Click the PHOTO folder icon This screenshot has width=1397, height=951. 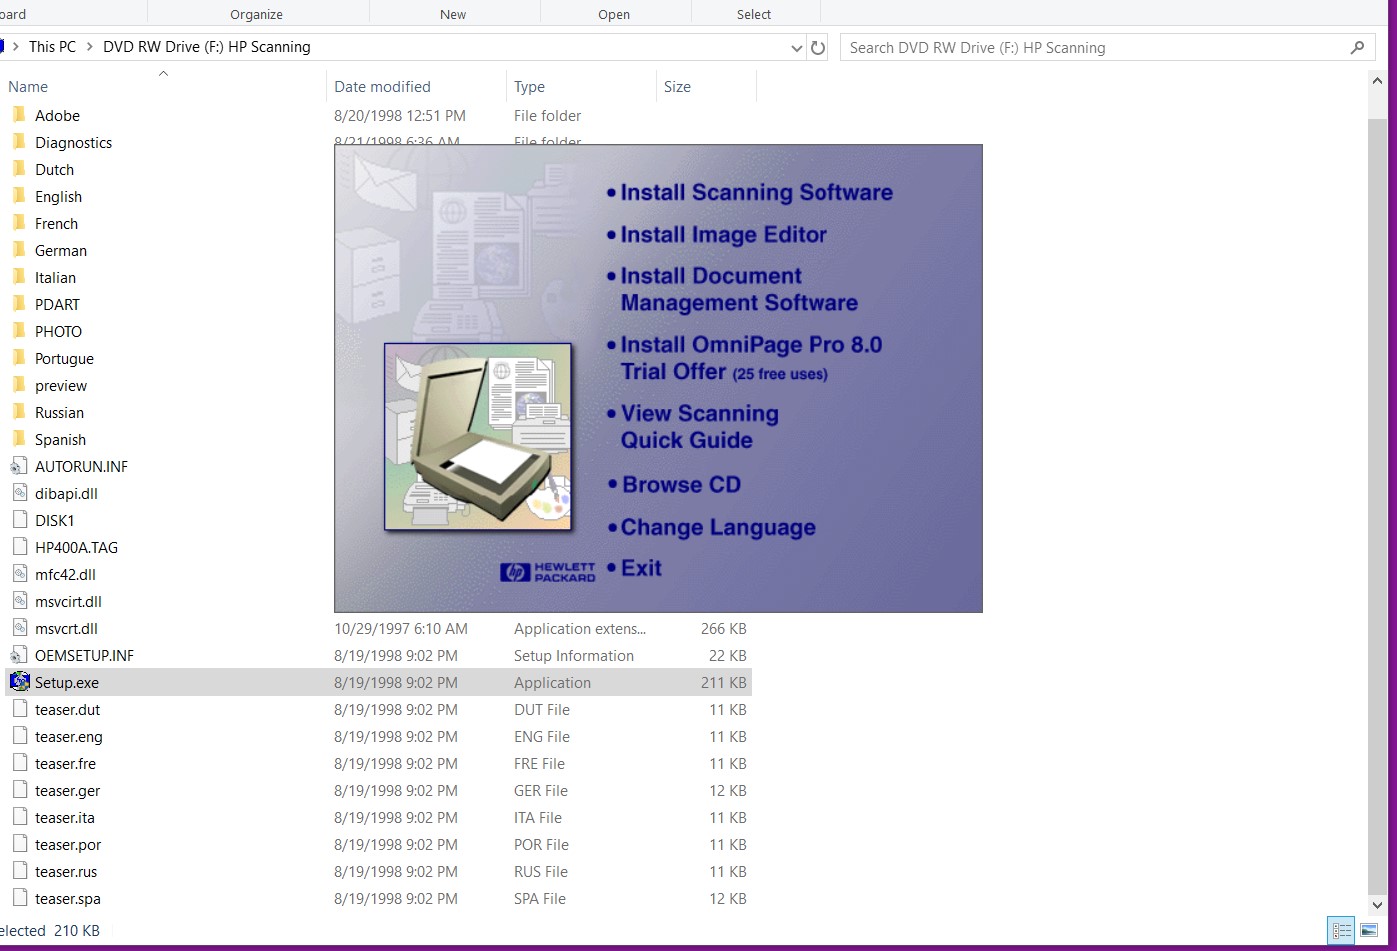19,331
